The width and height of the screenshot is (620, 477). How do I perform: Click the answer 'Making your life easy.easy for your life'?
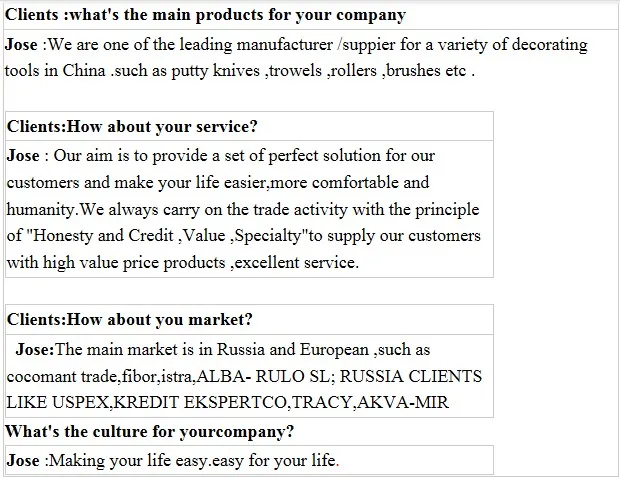tap(192, 461)
